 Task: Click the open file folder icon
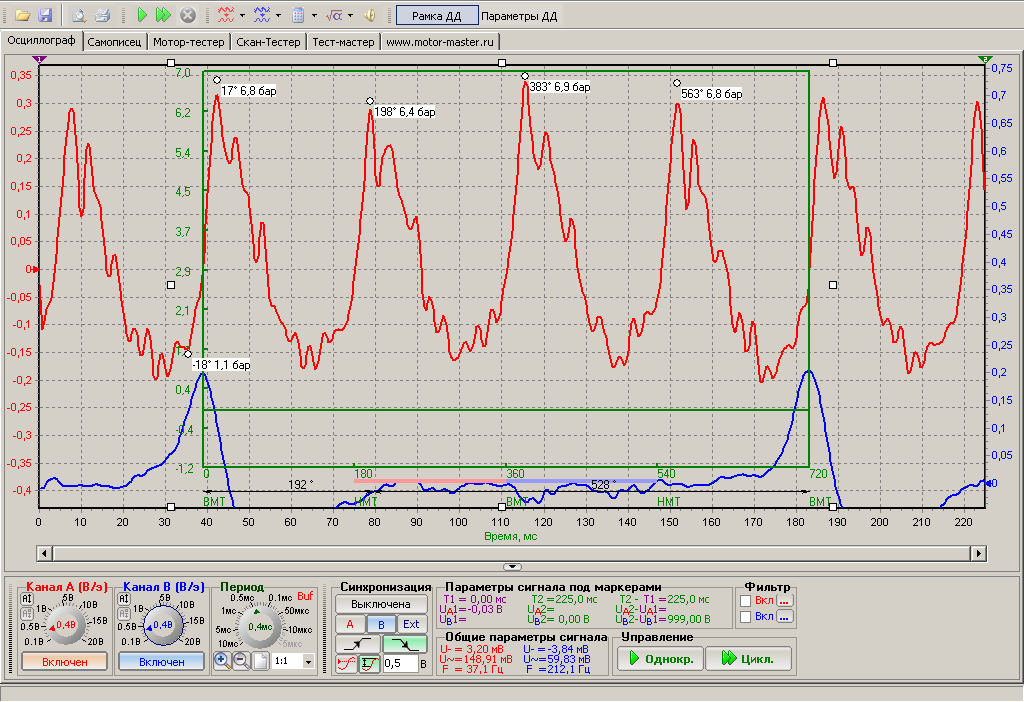[21, 16]
